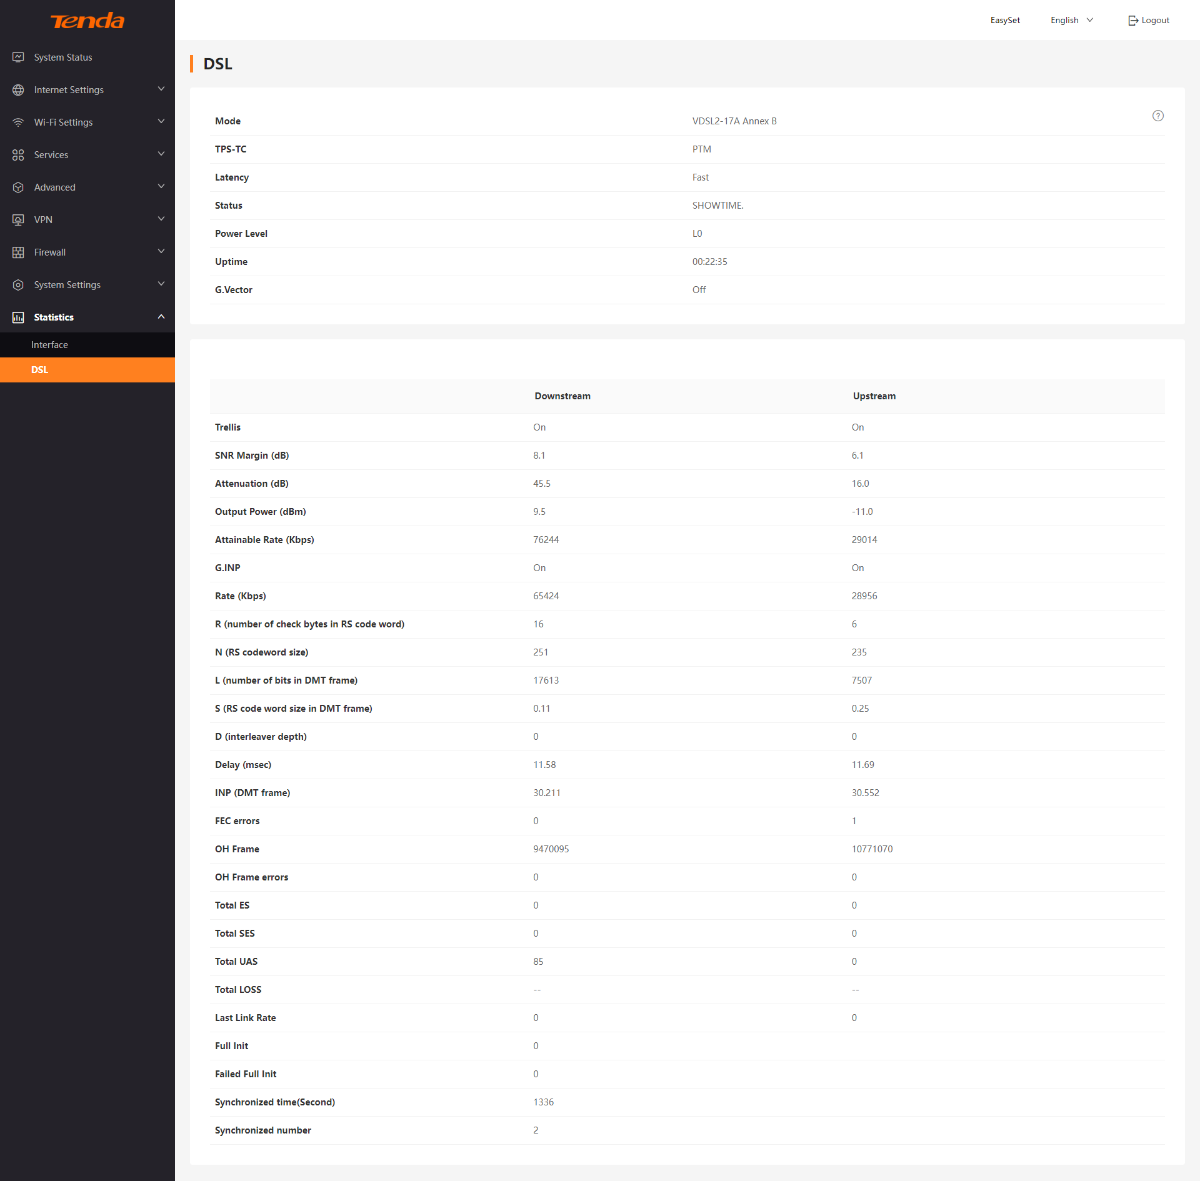
Task: Click the upstream attainable rate 29014
Action: coord(864,540)
